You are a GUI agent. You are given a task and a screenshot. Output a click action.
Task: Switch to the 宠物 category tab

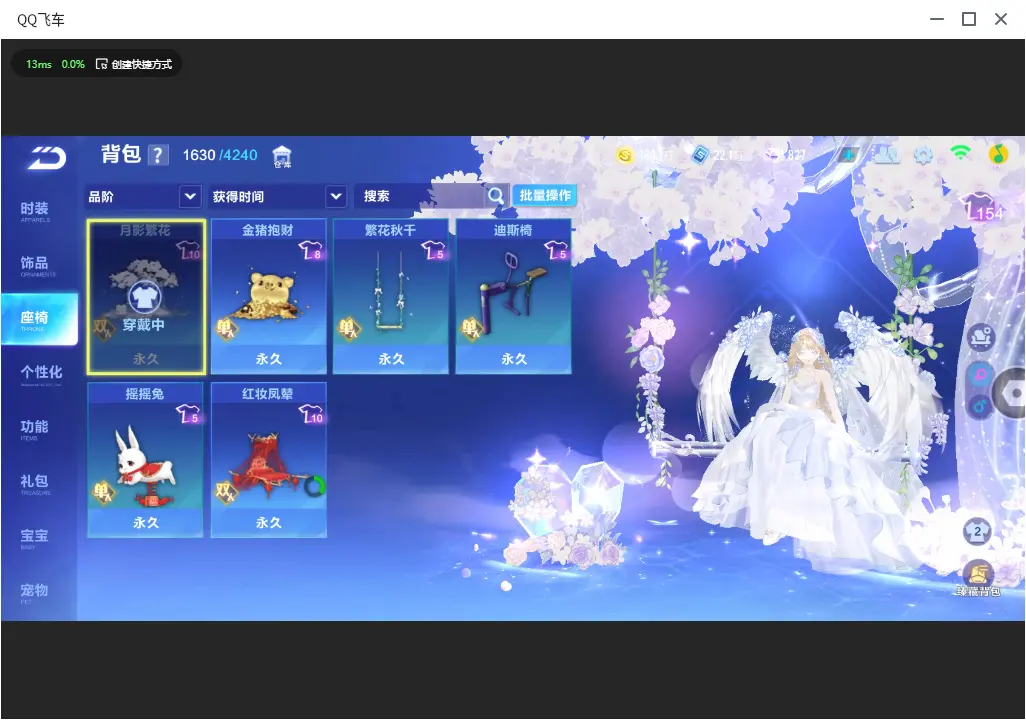pos(35,591)
